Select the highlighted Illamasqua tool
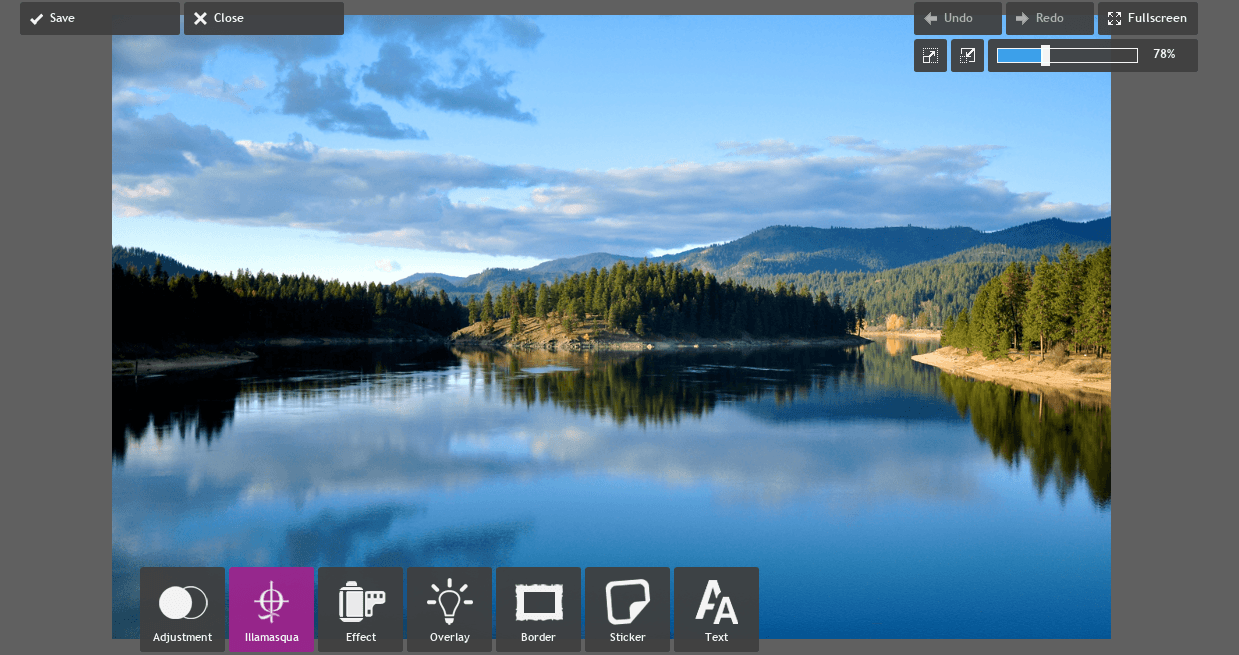This screenshot has height=655, width=1239. (271, 609)
